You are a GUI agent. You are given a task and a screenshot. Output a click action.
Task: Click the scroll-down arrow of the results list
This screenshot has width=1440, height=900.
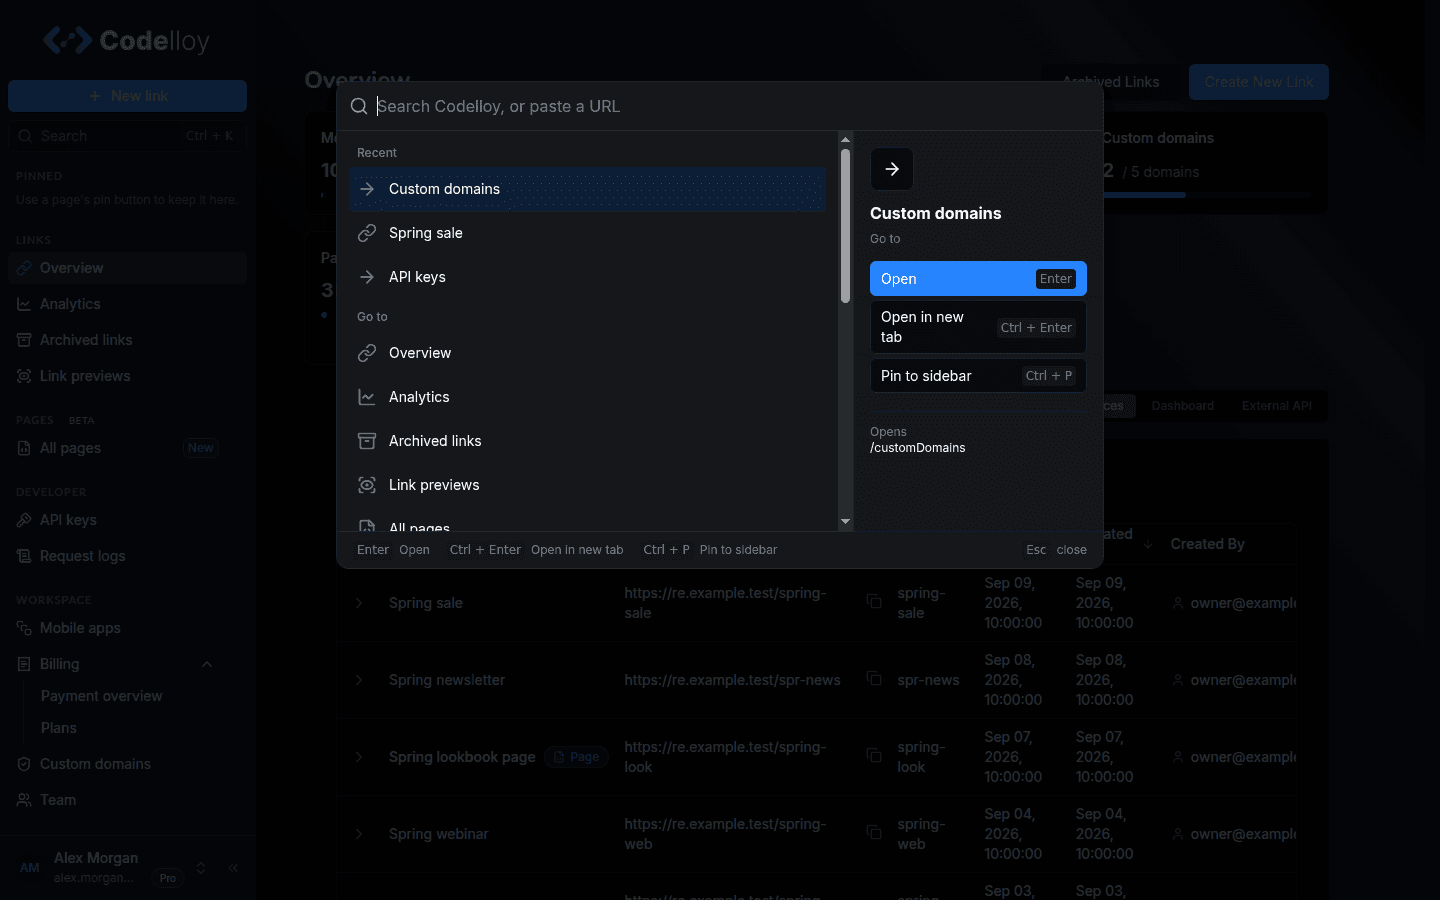(846, 521)
